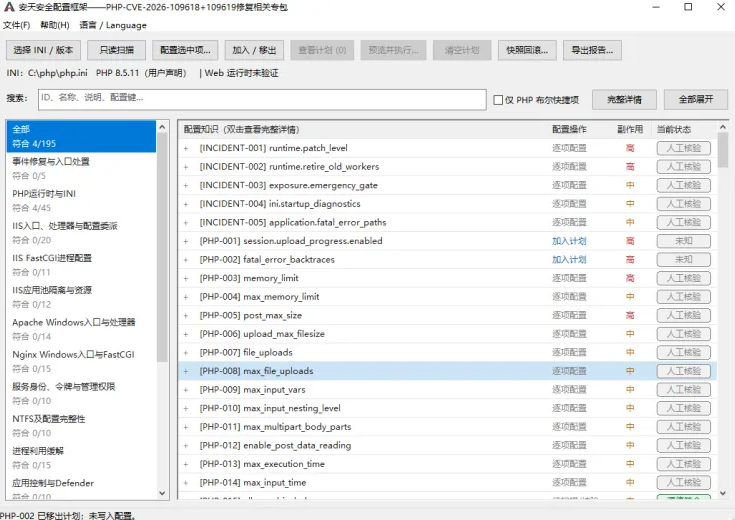Select PHP运行时与INI category
This screenshot has height=520, width=735.
point(81,201)
